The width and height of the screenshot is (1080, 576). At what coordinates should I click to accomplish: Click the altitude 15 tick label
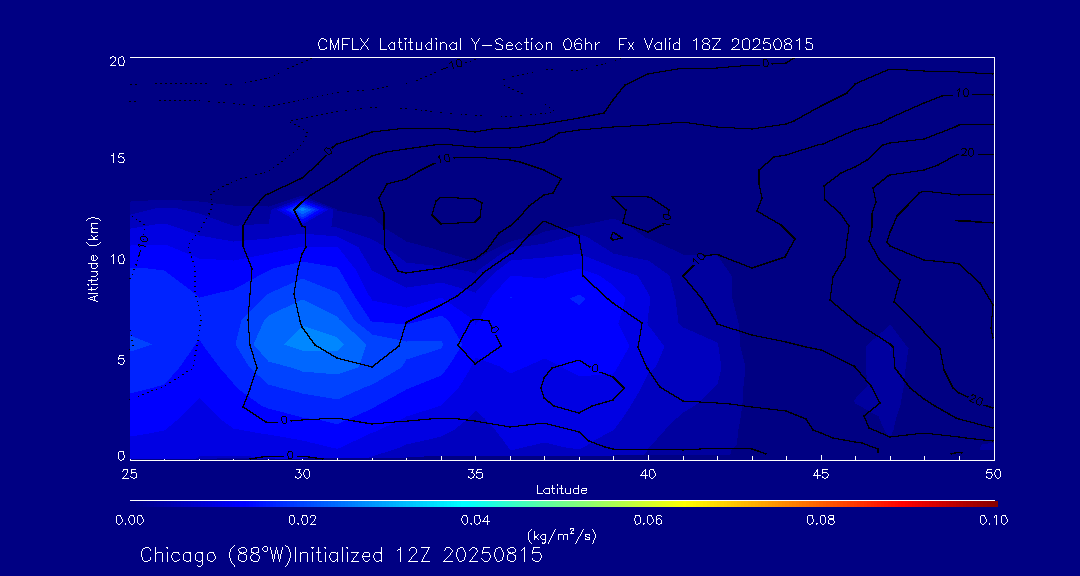(116, 159)
